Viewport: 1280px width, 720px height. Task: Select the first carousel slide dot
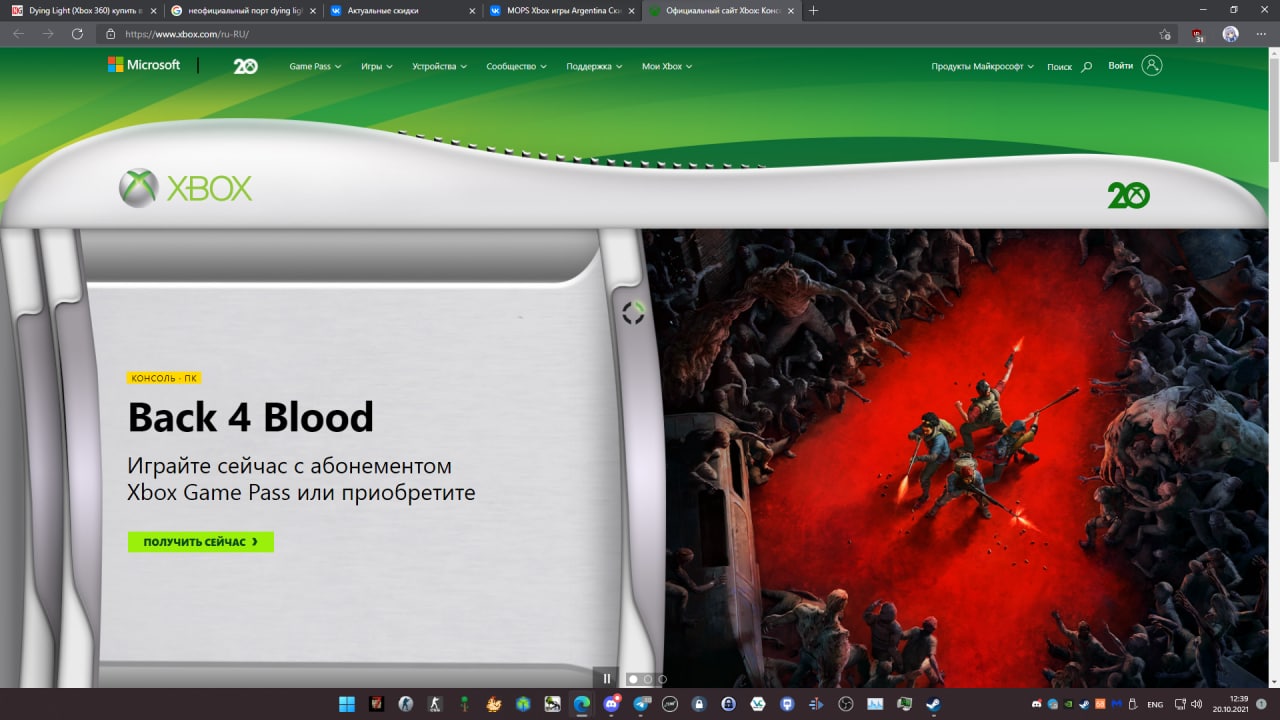tap(633, 679)
